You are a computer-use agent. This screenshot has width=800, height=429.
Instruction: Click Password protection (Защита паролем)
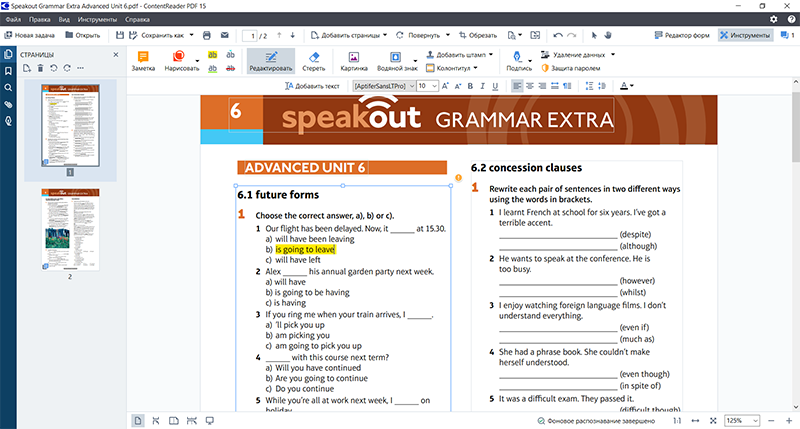[570, 68]
